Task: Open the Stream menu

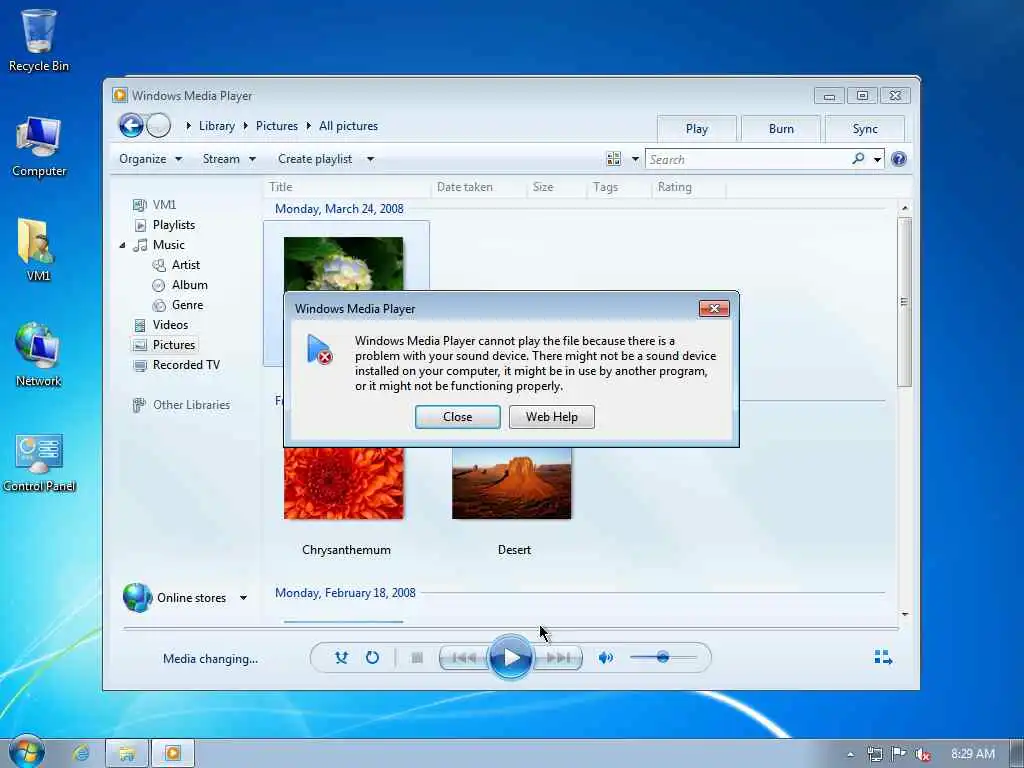Action: pyautogui.click(x=229, y=159)
